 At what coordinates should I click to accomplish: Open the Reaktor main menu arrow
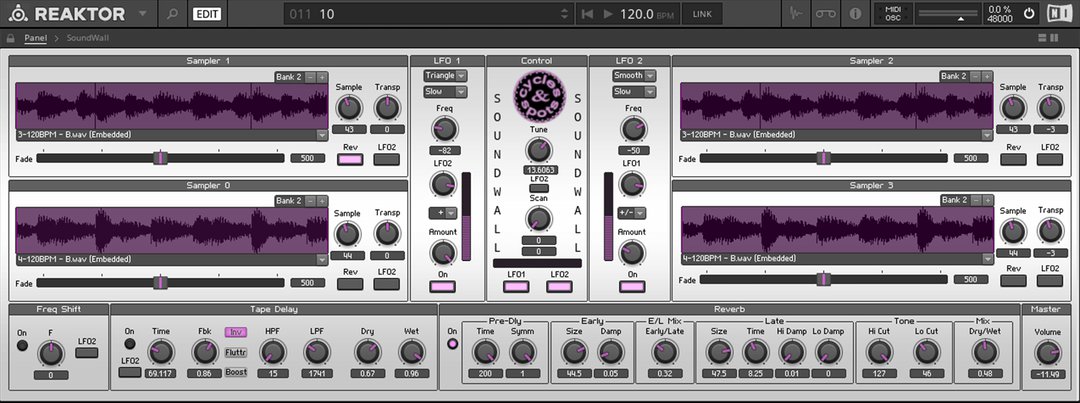pos(142,14)
